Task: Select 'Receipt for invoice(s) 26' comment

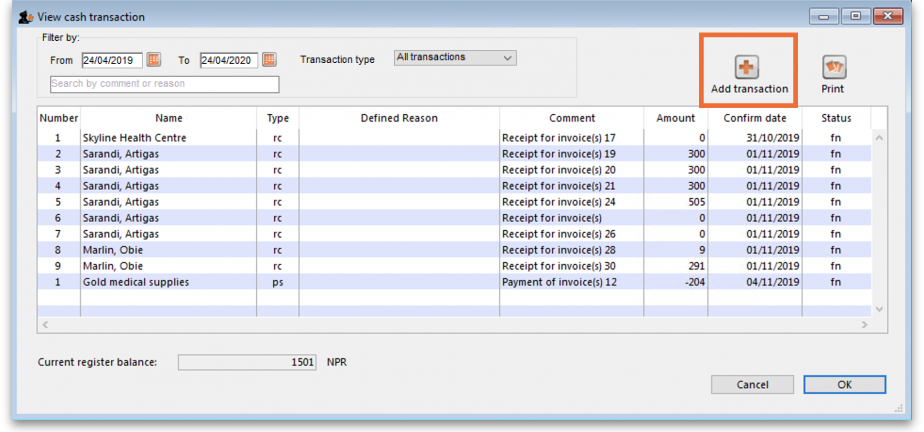Action: coord(559,234)
